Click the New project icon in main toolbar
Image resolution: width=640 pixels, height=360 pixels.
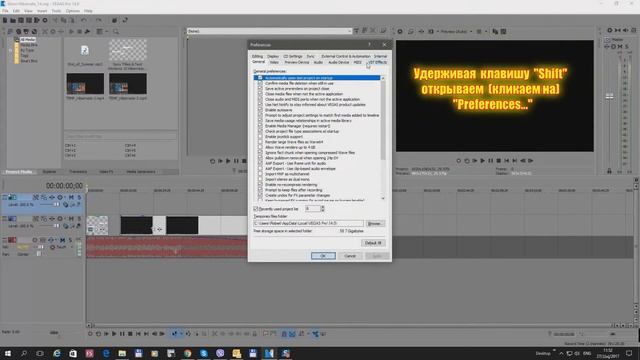[x=5, y=20]
